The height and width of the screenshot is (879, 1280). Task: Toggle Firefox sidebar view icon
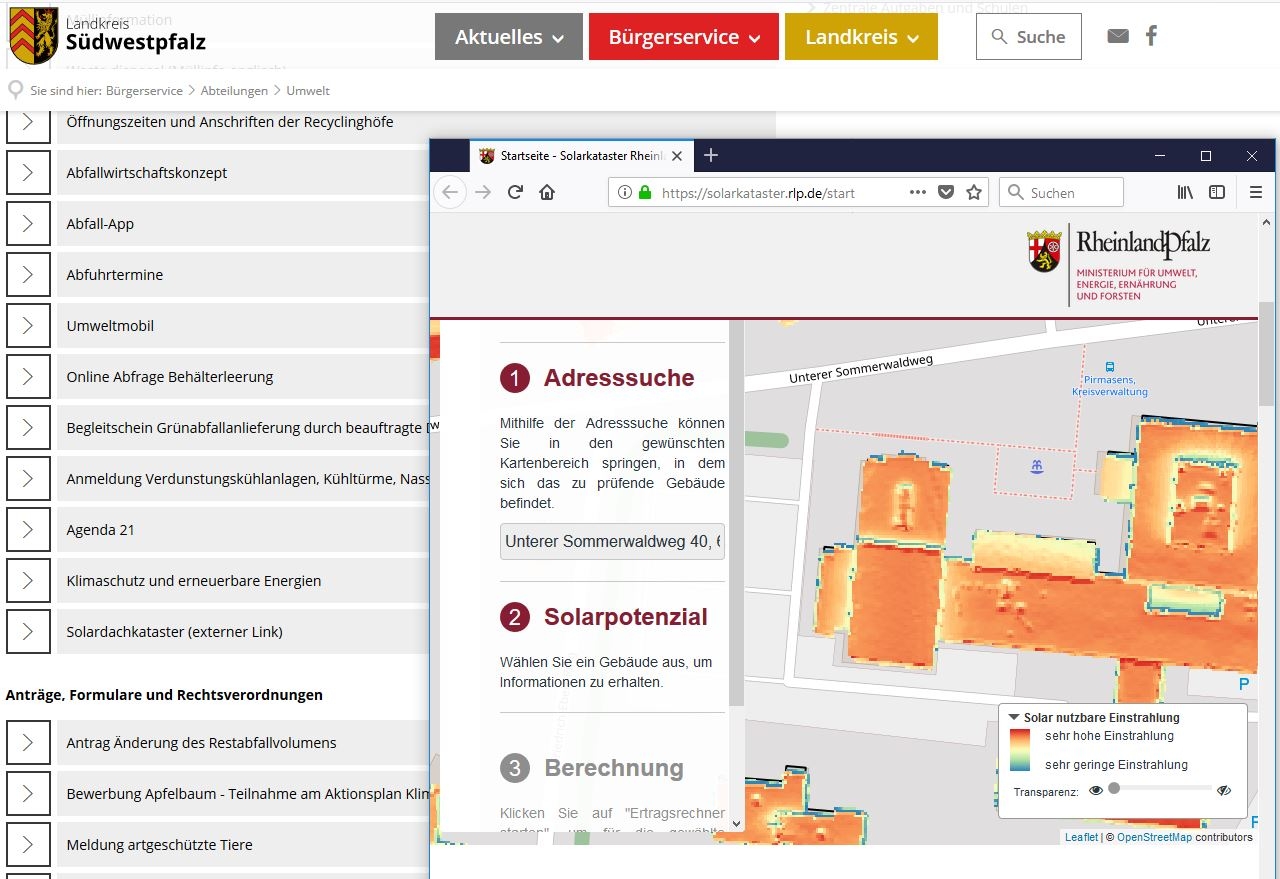click(x=1217, y=192)
